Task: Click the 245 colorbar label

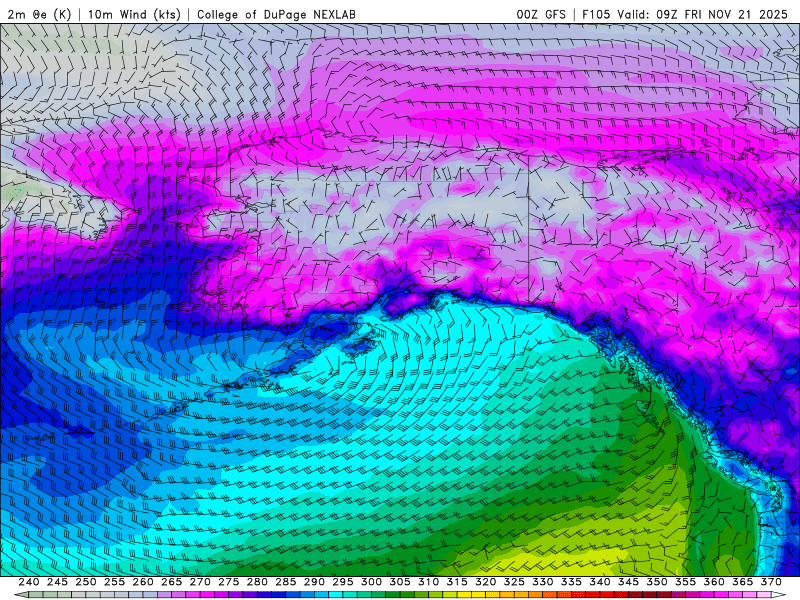Action: pyautogui.click(x=57, y=582)
